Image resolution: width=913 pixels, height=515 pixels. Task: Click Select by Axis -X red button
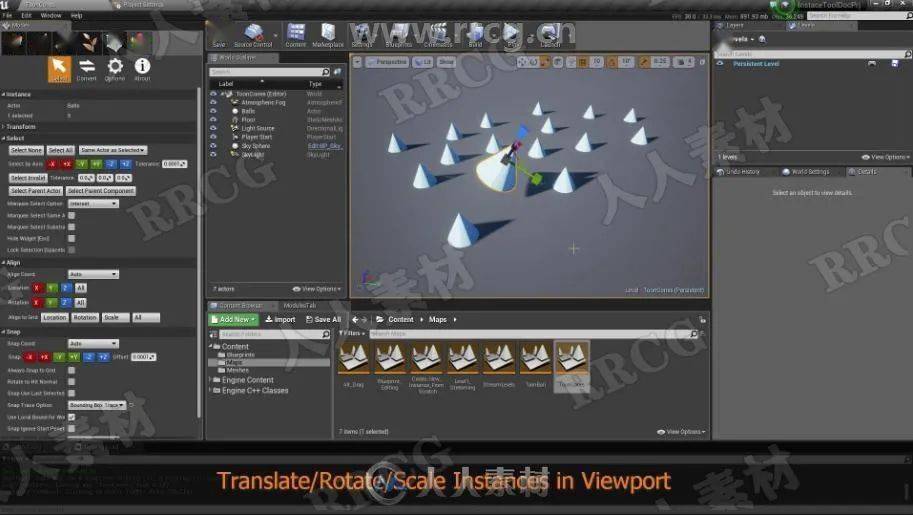pos(52,164)
